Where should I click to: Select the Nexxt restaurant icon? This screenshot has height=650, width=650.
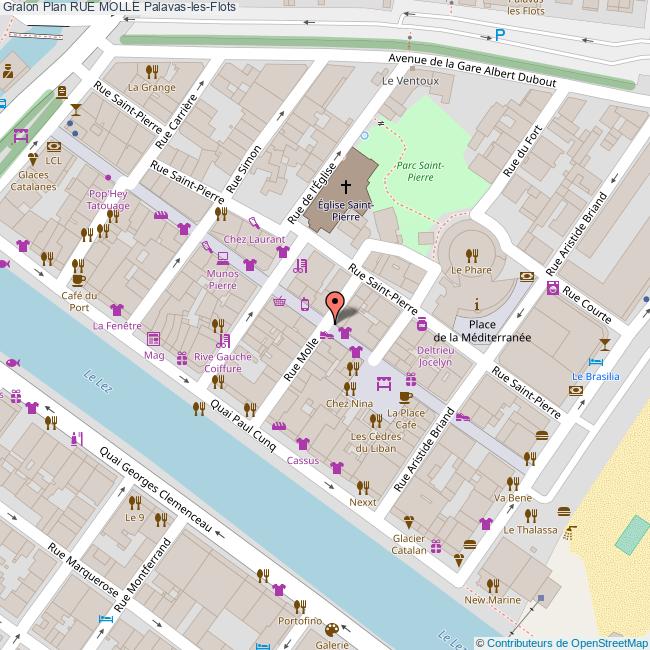tap(362, 486)
